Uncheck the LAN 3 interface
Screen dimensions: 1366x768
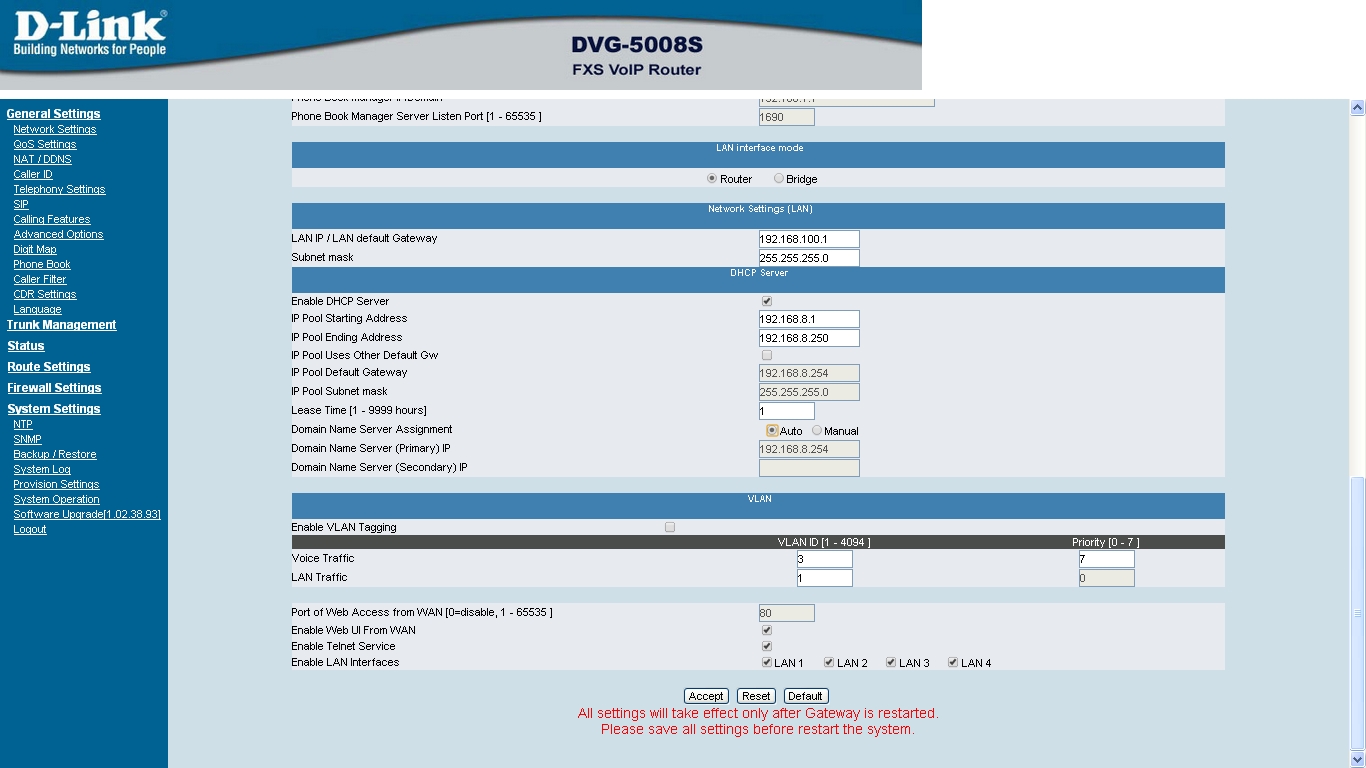click(891, 662)
